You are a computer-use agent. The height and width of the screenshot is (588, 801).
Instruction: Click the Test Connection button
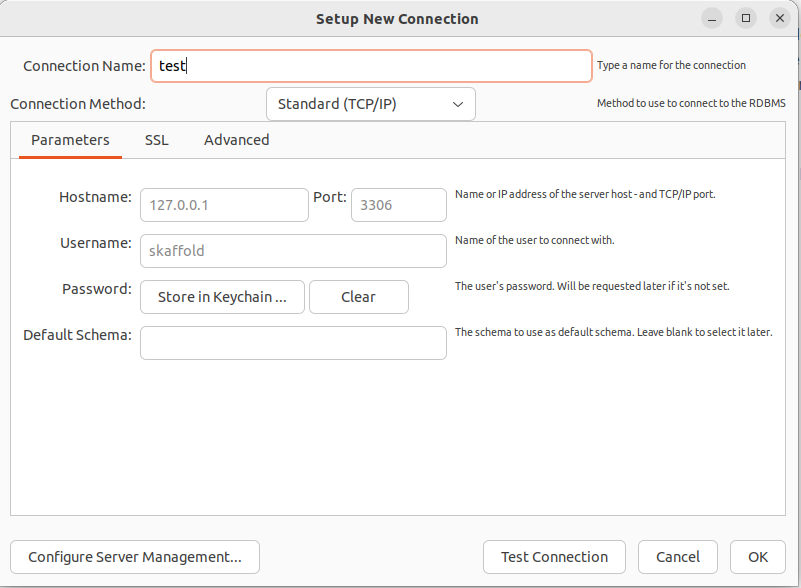pos(554,557)
